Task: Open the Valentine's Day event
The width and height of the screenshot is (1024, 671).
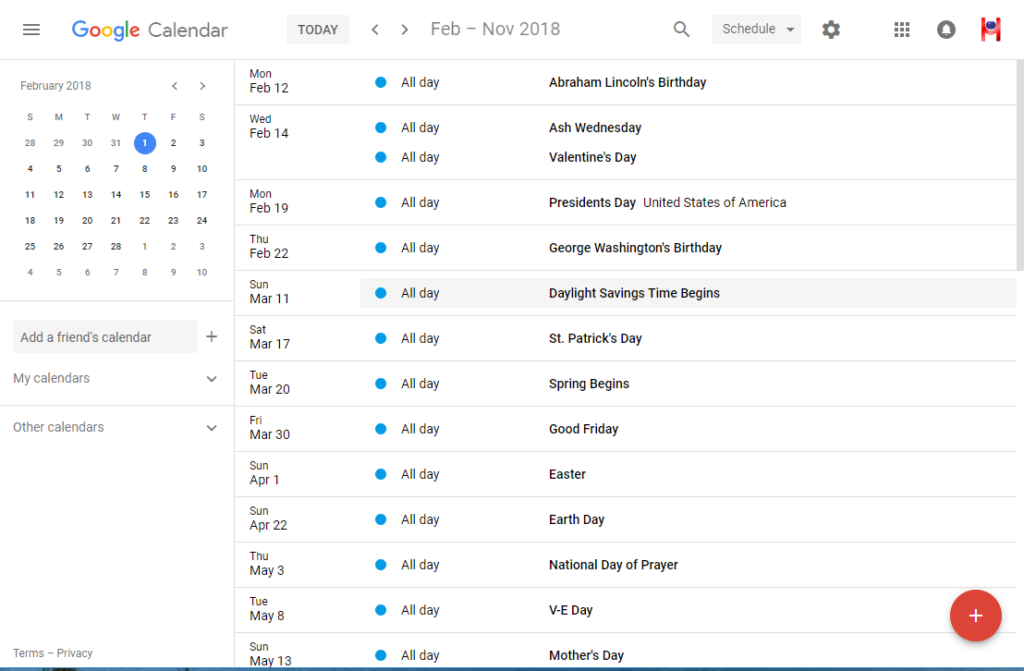Action: [592, 157]
